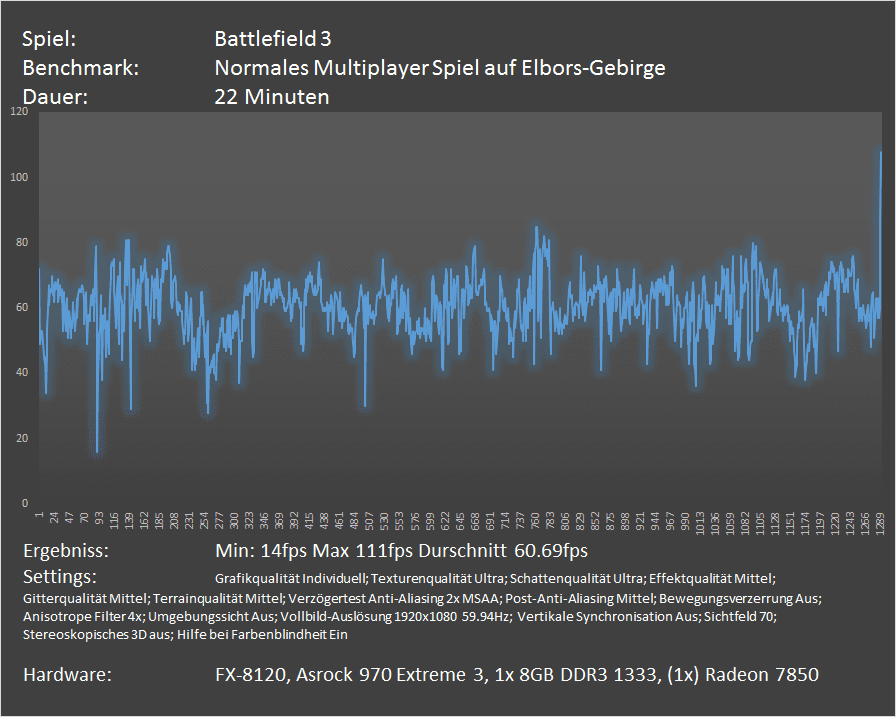896x717 pixels.
Task: Click the y-axis label '120'
Action: 19,111
